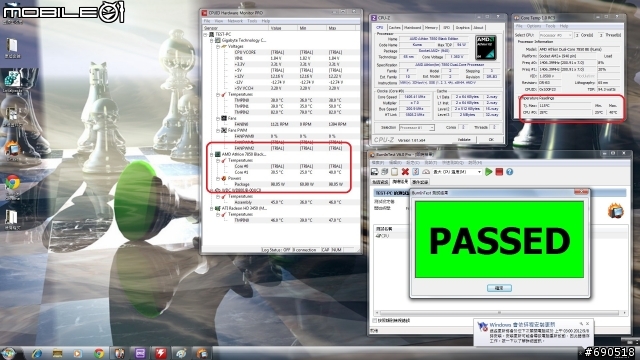Switch to the Graphics tab in CPU-Z
Screen dimensions: 640x360
coord(462,28)
